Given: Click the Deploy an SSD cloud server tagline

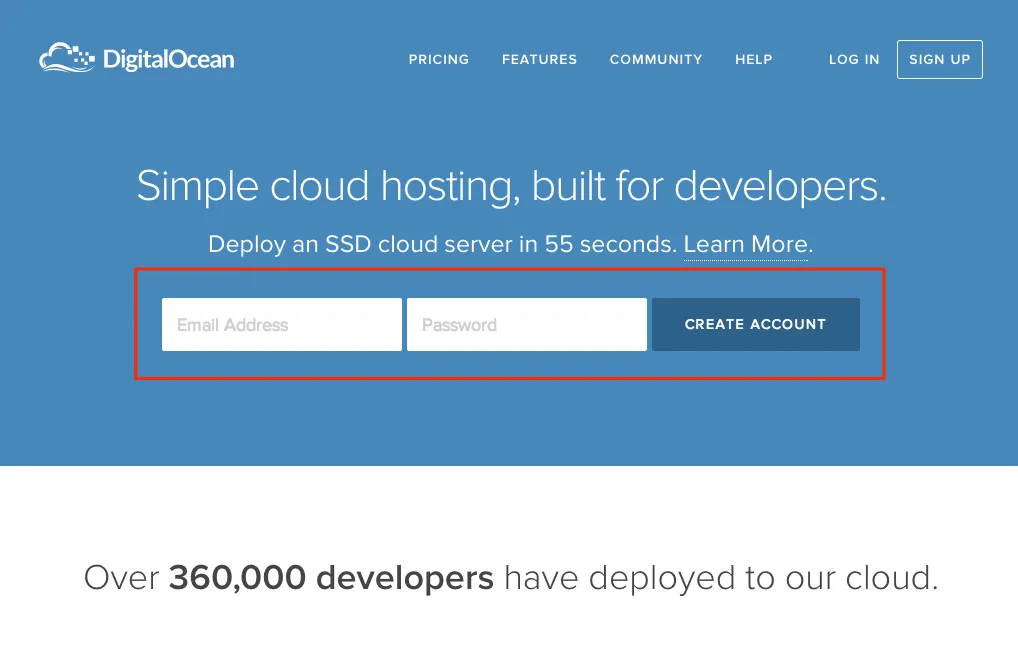Looking at the screenshot, I should coord(440,244).
